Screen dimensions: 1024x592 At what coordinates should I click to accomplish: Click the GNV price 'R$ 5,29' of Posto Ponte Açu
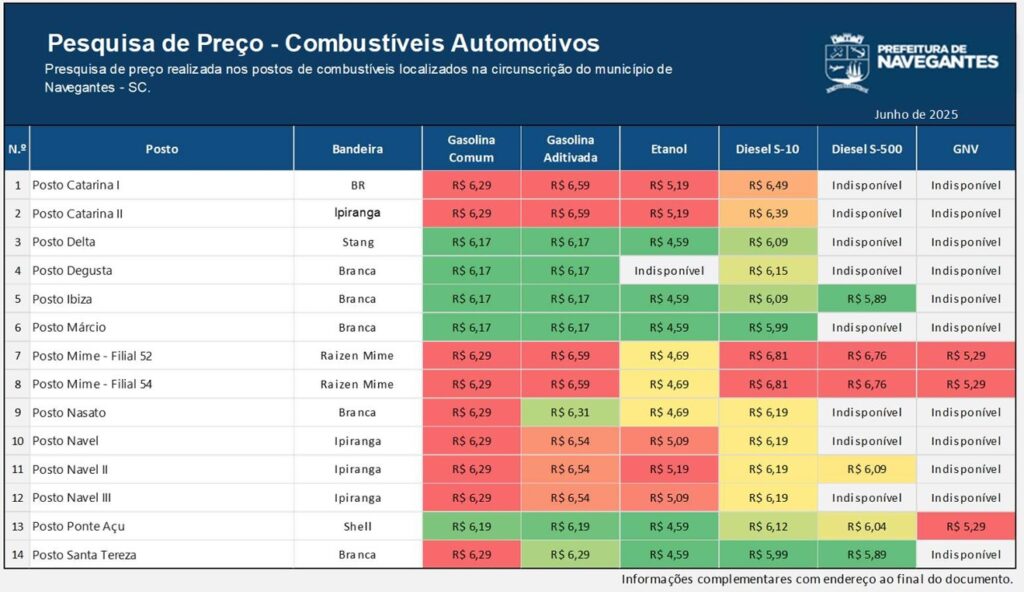pos(966,527)
